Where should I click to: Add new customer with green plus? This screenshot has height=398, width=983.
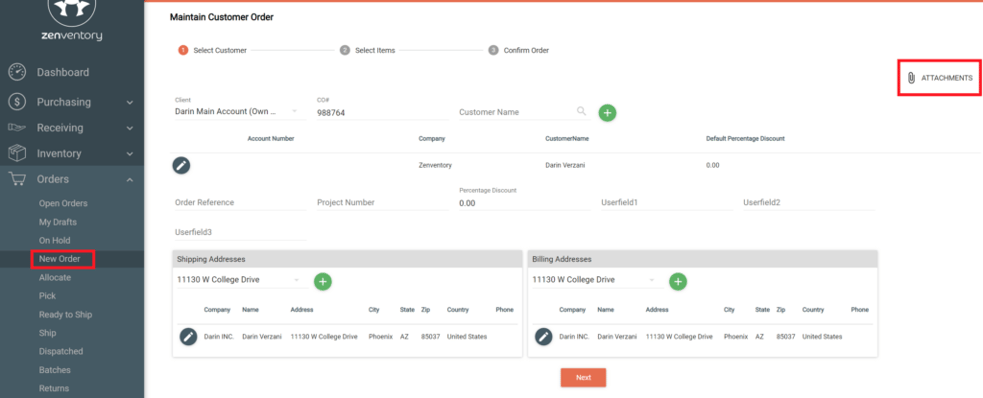607,113
